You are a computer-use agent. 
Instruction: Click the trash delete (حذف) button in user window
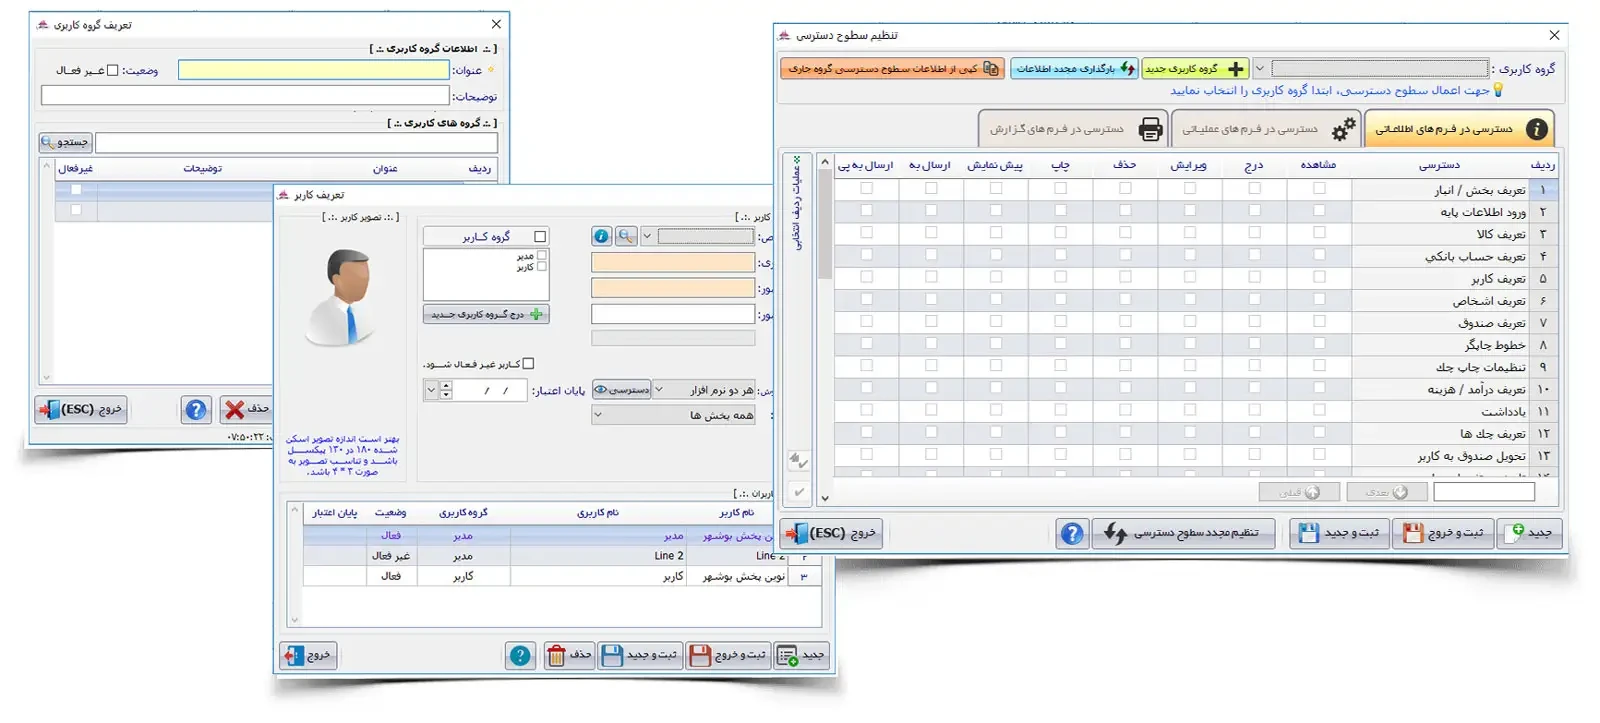[x=569, y=655]
